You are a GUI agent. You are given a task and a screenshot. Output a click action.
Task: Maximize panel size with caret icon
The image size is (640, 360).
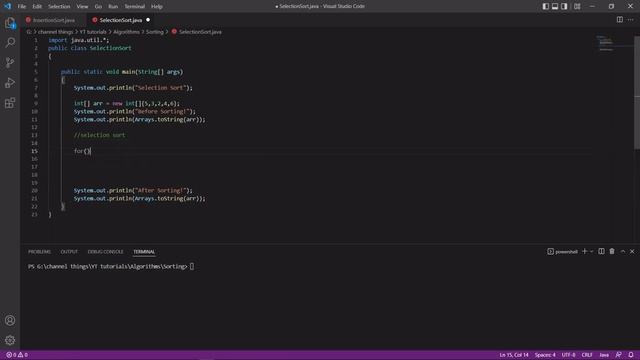[623, 251]
